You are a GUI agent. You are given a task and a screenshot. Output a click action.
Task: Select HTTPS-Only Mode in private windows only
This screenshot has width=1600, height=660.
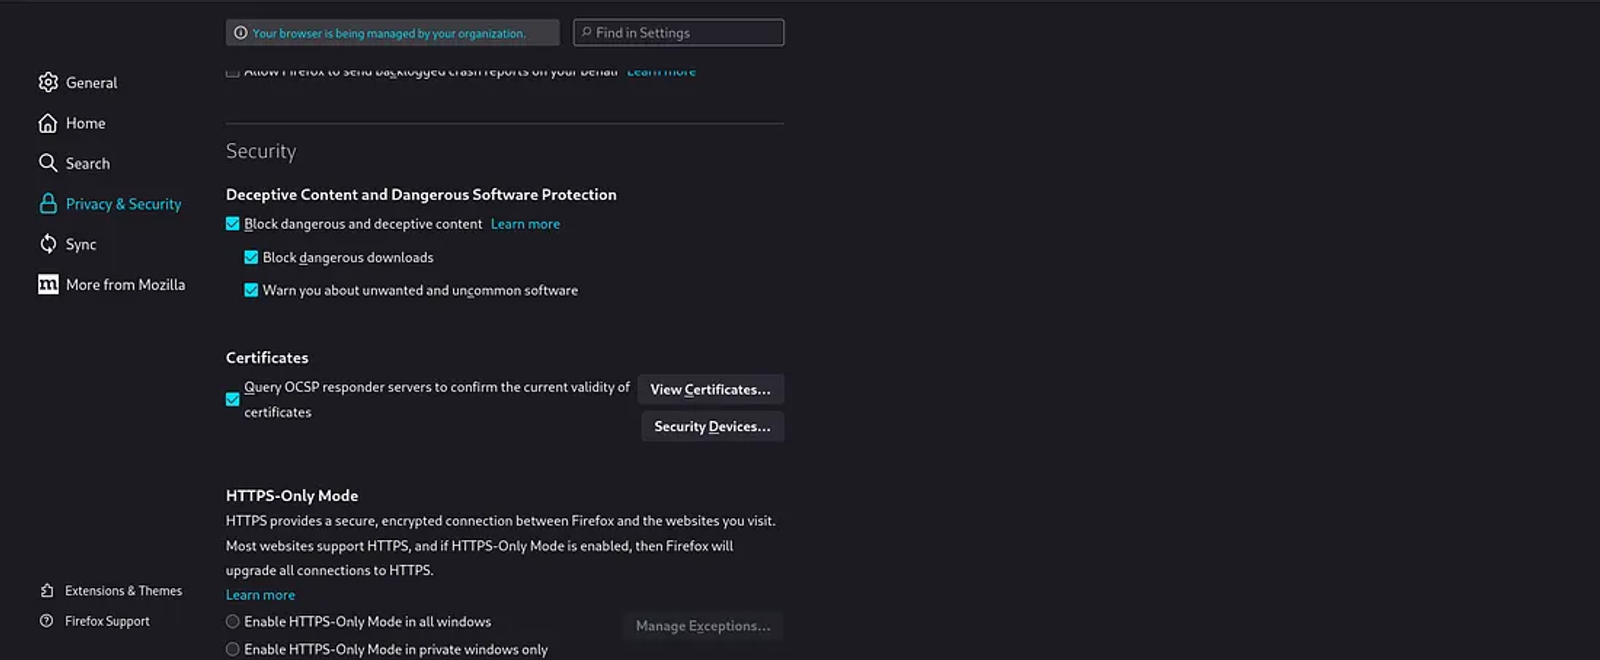point(233,649)
